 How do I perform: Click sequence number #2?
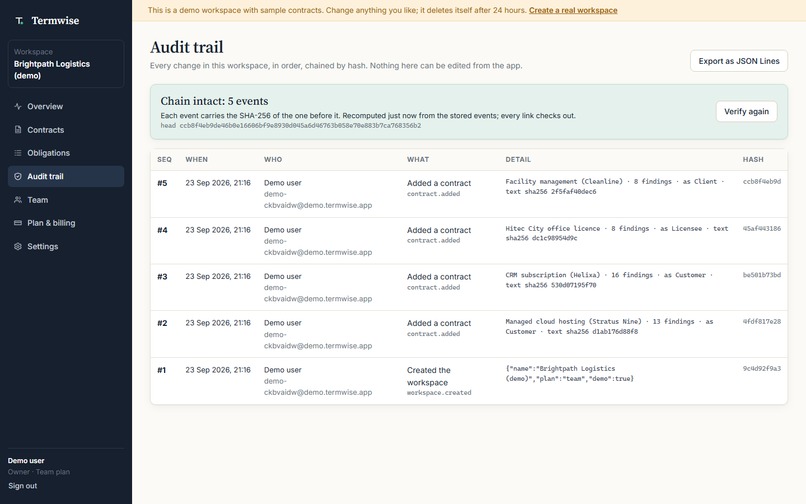coord(162,323)
